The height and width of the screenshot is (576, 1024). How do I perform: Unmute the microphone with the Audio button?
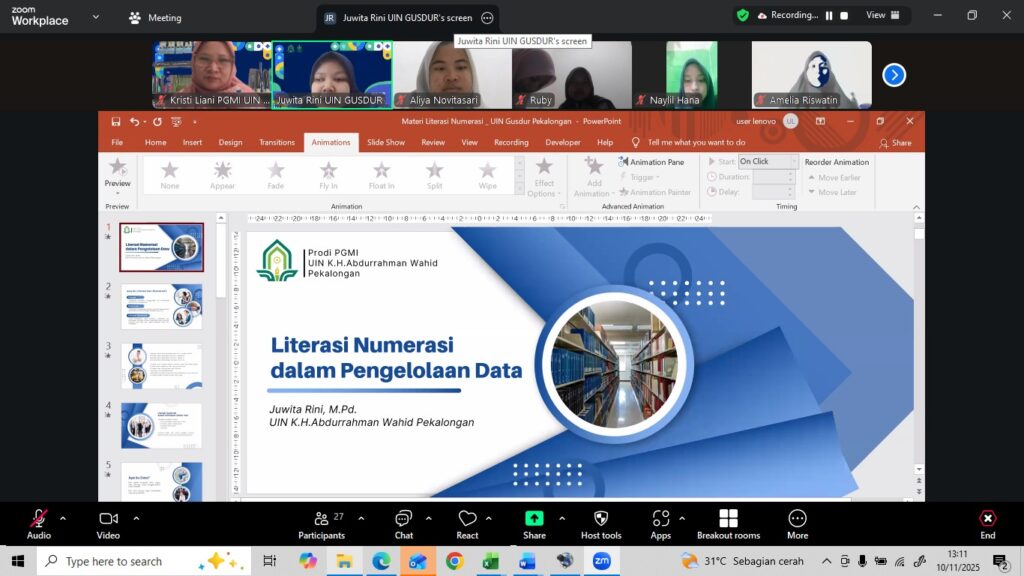38,519
